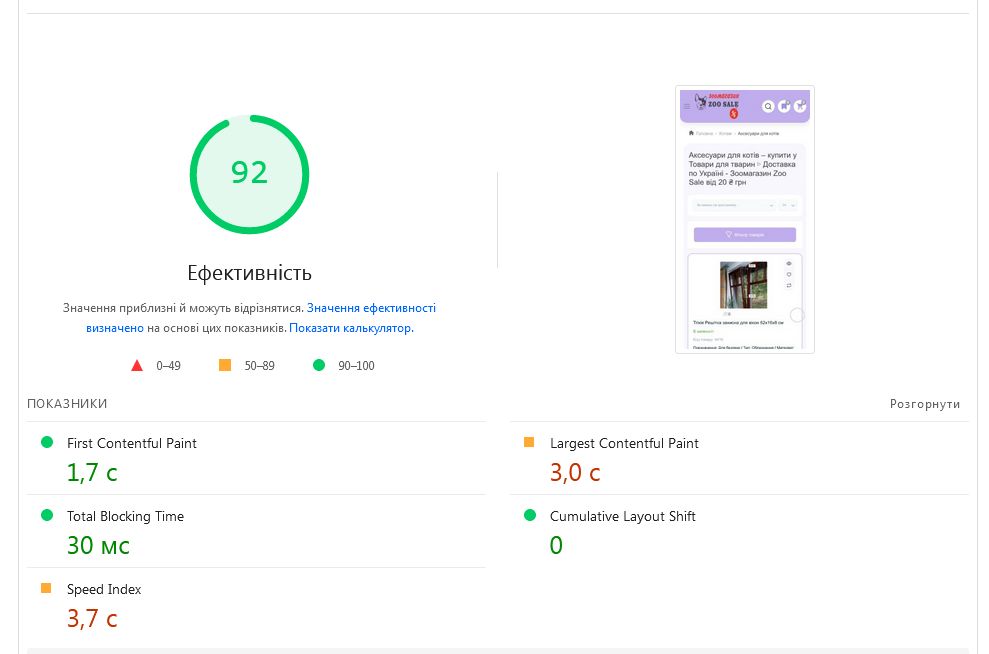
Task: Expand metrics with the Розгорнути toggle
Action: click(924, 404)
